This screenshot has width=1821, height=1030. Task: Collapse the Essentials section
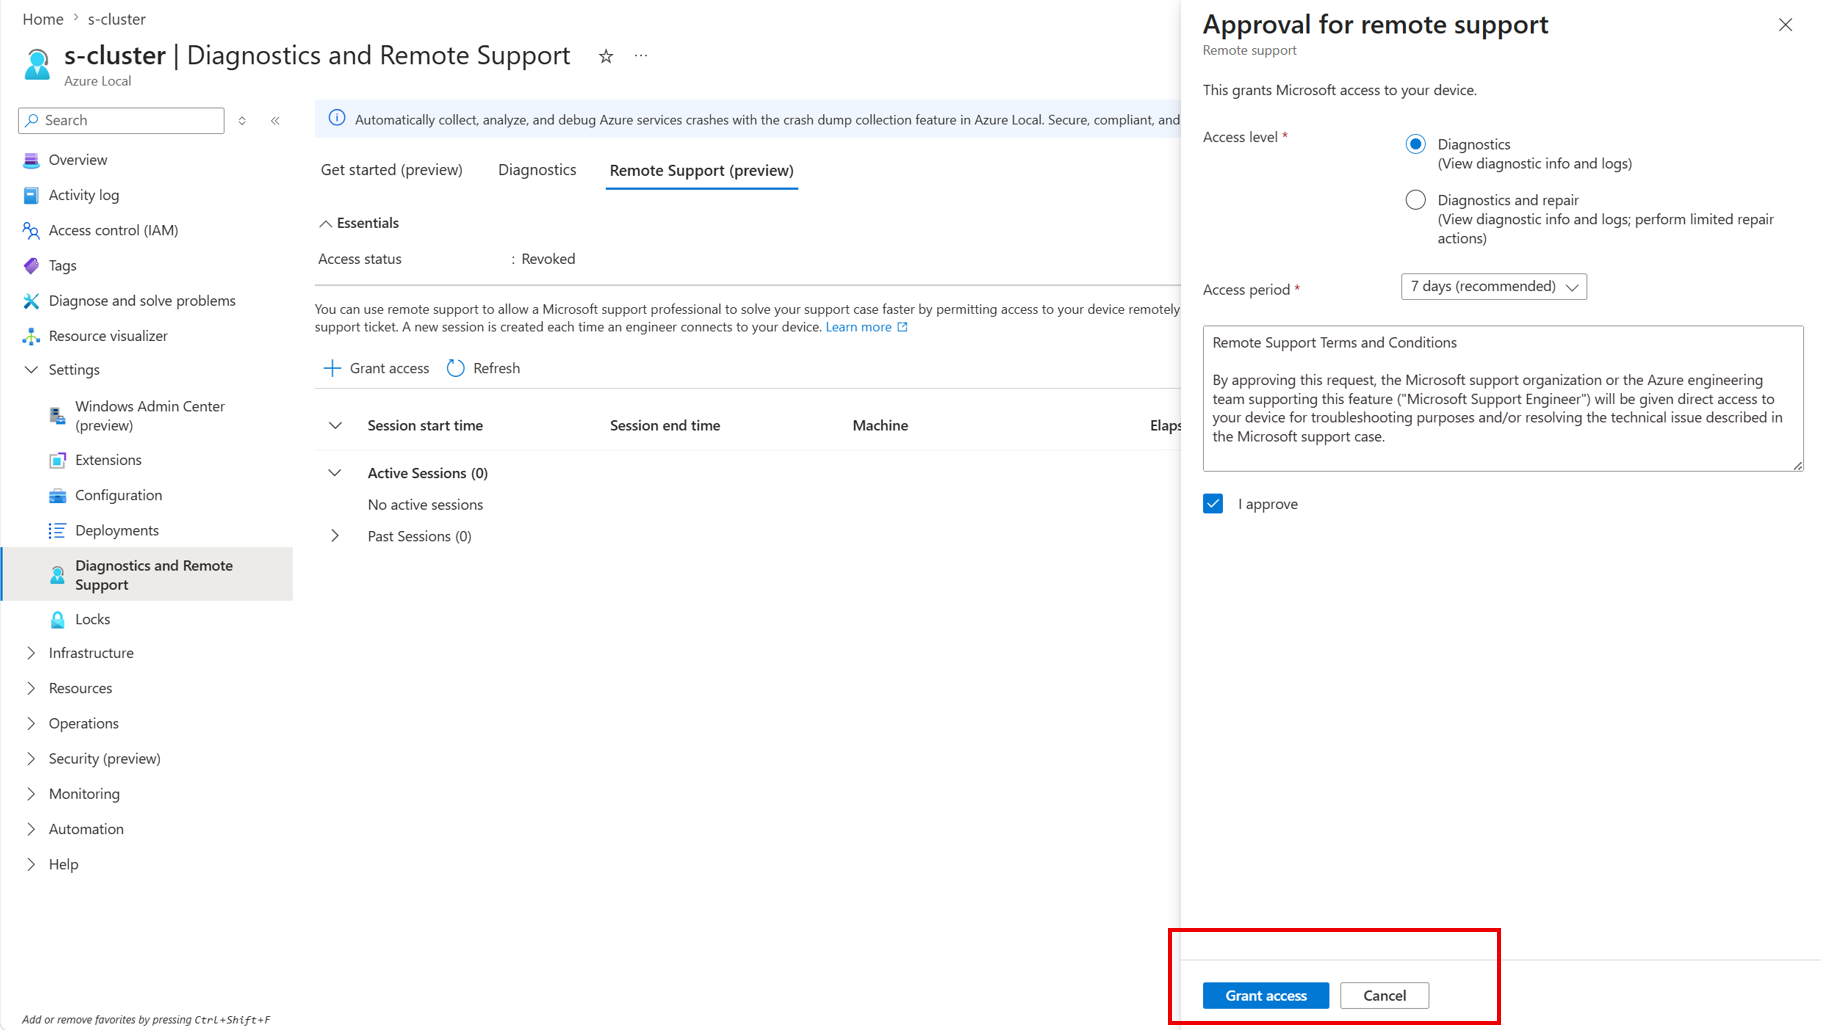[x=325, y=223]
